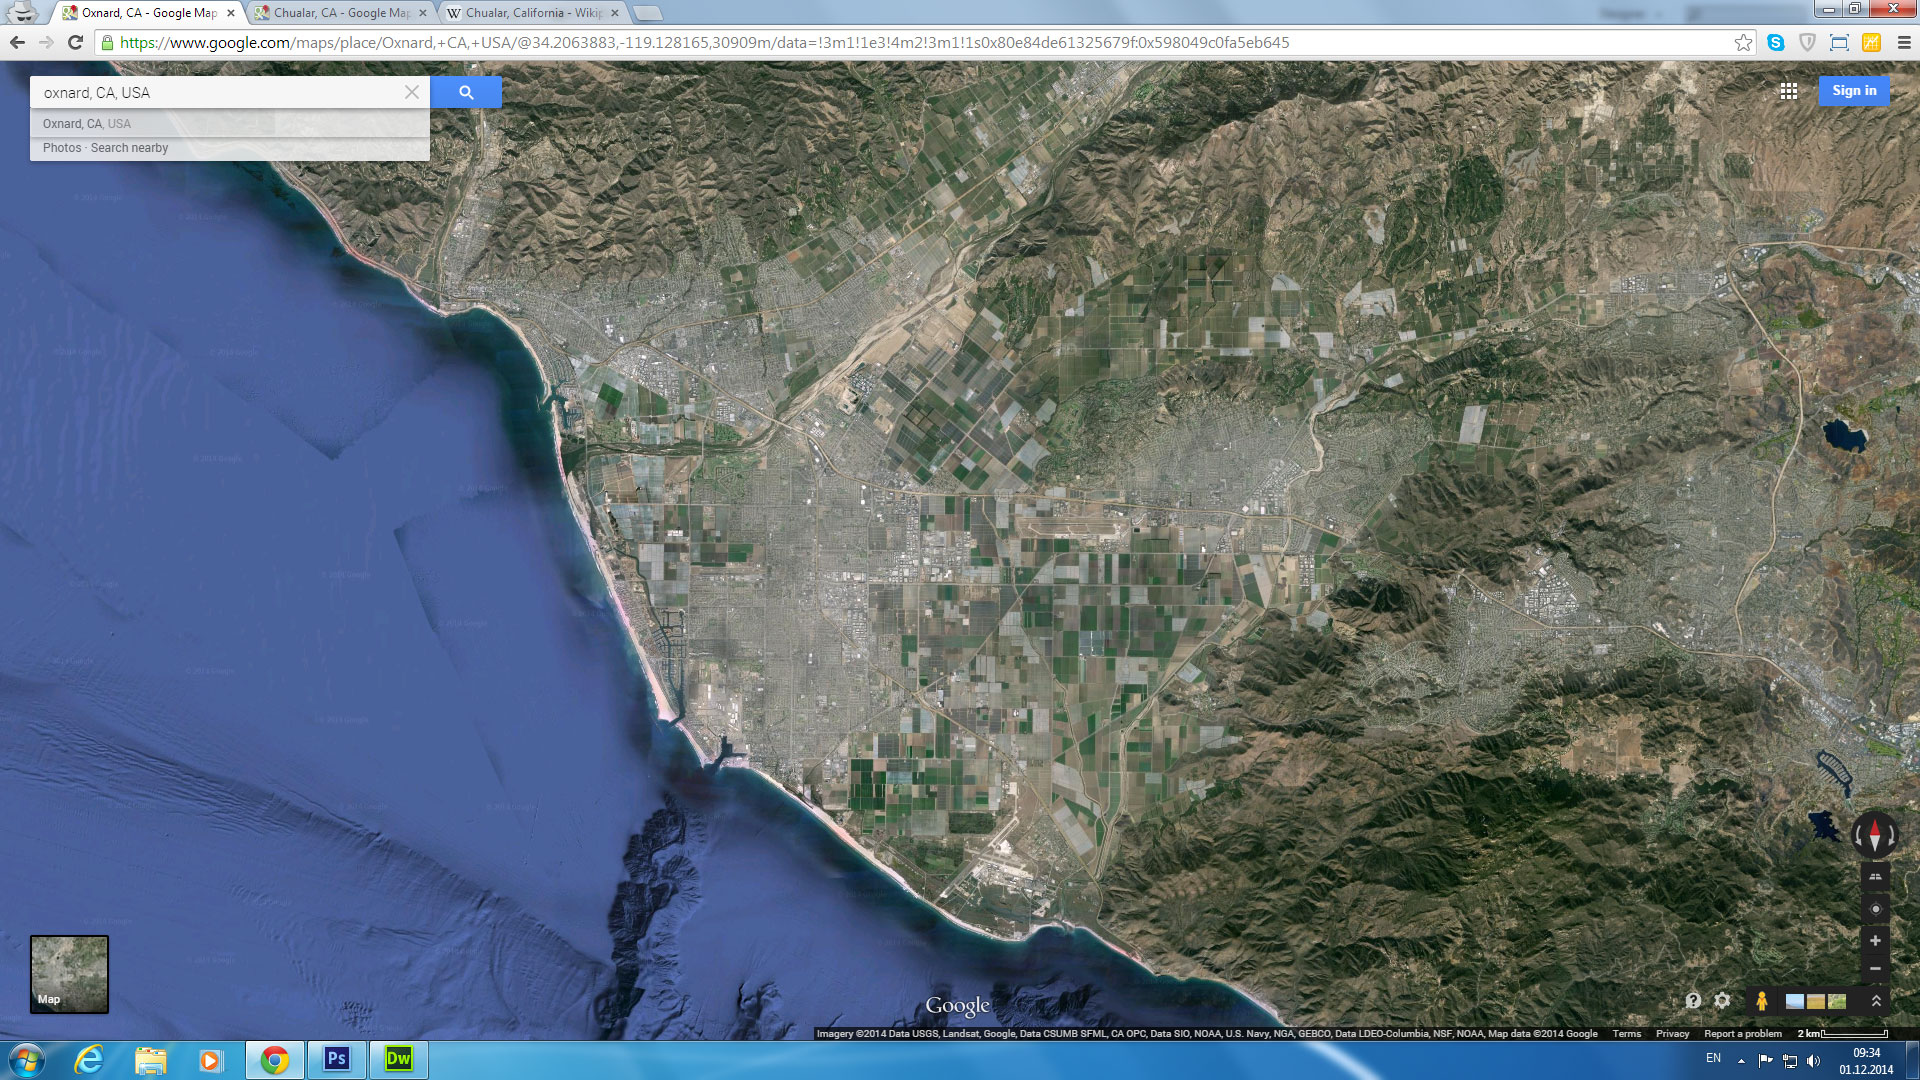Screen dimensions: 1920x1080
Task: Pick up the Street View pegman
Action: click(x=1762, y=1001)
